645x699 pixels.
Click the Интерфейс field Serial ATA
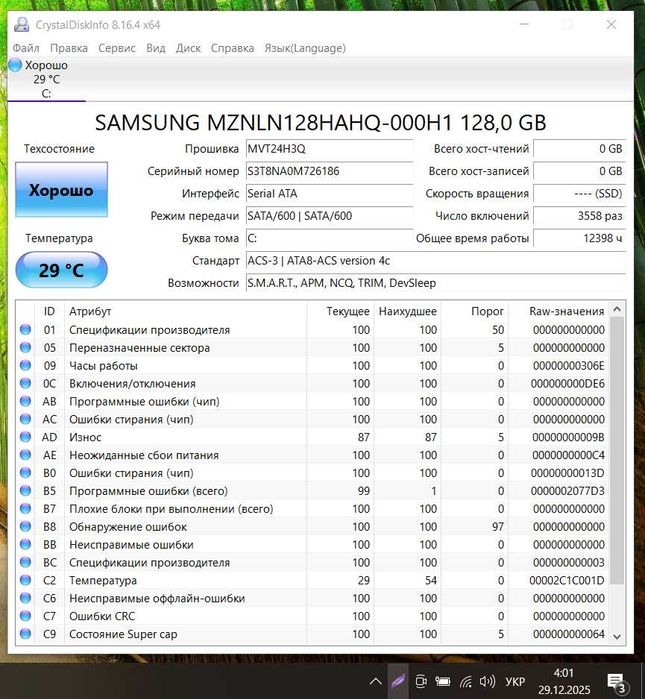point(329,193)
